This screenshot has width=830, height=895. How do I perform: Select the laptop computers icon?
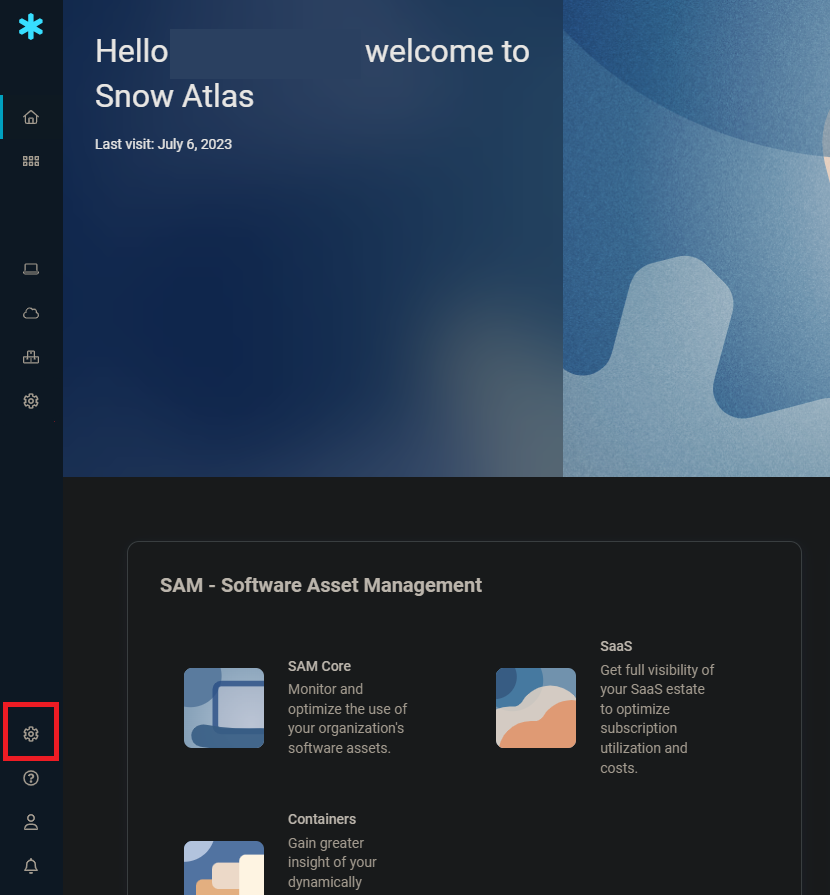click(x=31, y=269)
